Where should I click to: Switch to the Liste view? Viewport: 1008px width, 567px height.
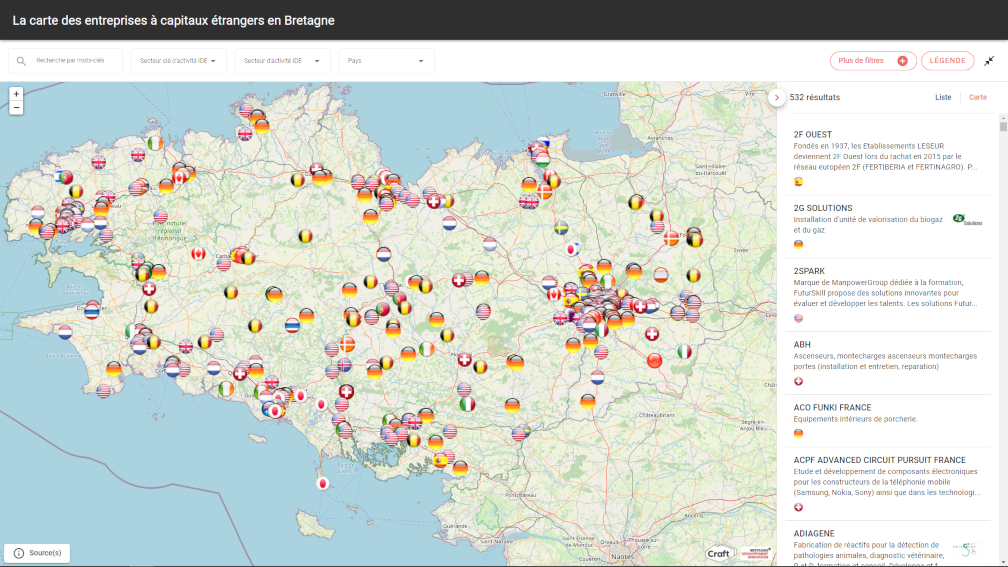tap(943, 97)
